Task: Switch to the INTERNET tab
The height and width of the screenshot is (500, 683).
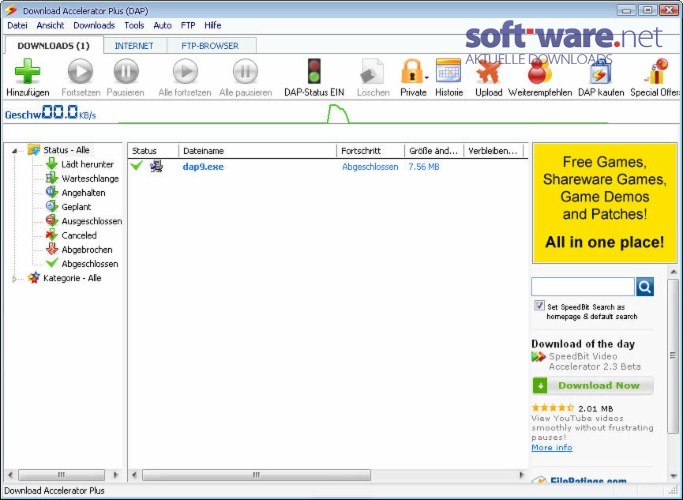Action: pos(134,46)
